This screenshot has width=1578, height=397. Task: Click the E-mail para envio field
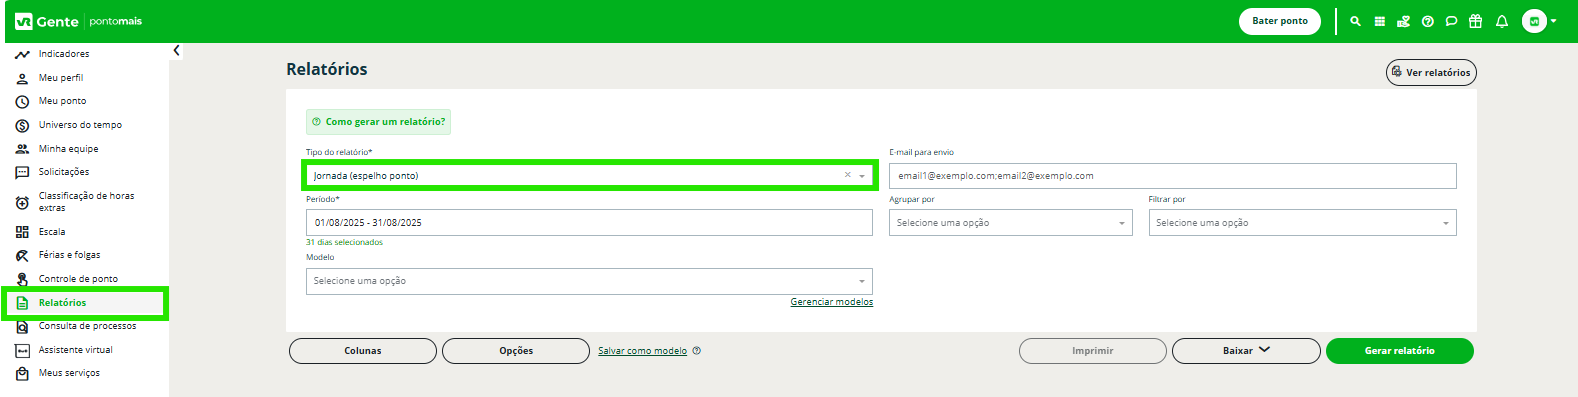pos(1173,176)
